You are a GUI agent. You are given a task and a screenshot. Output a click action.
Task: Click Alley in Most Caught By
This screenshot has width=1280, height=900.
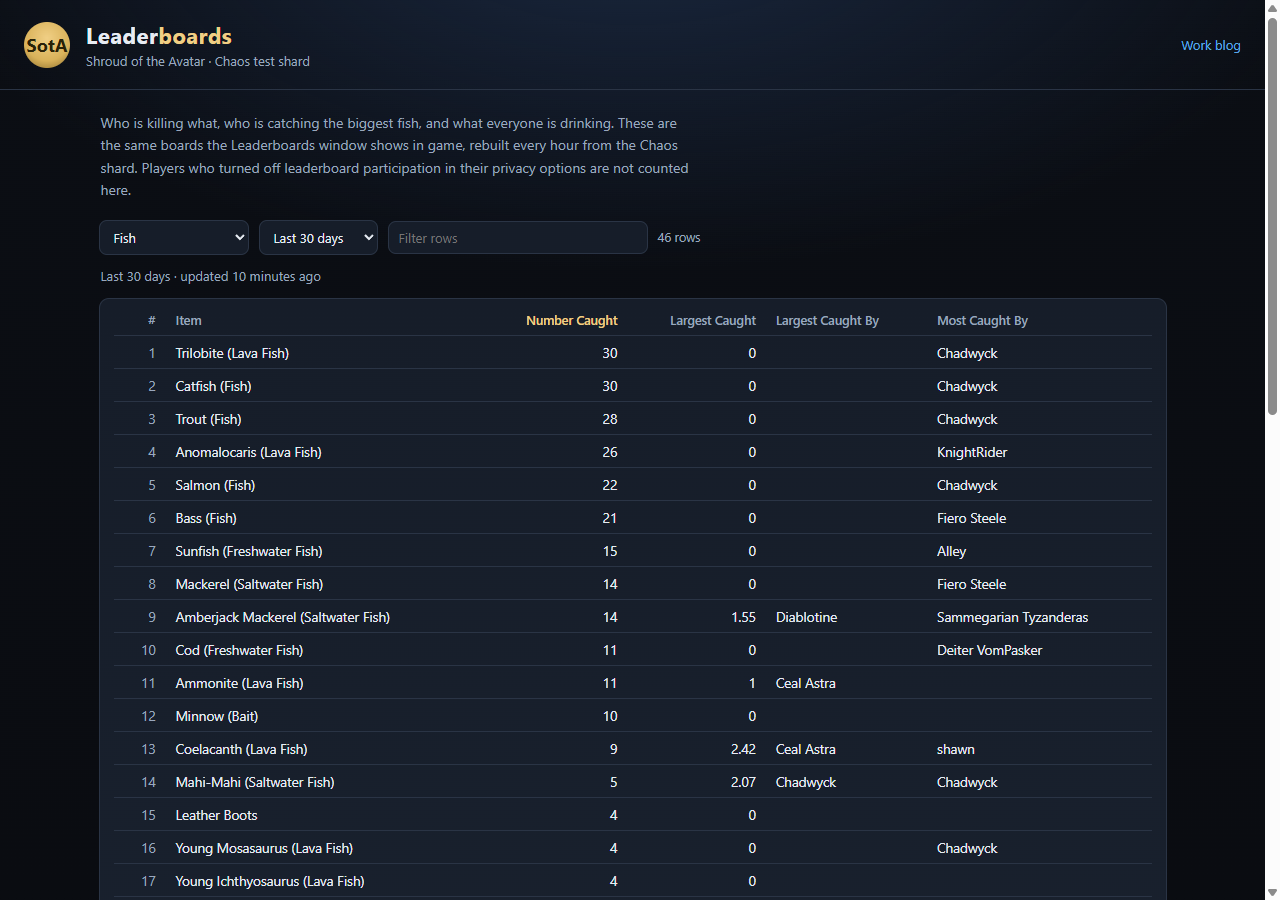coord(952,551)
